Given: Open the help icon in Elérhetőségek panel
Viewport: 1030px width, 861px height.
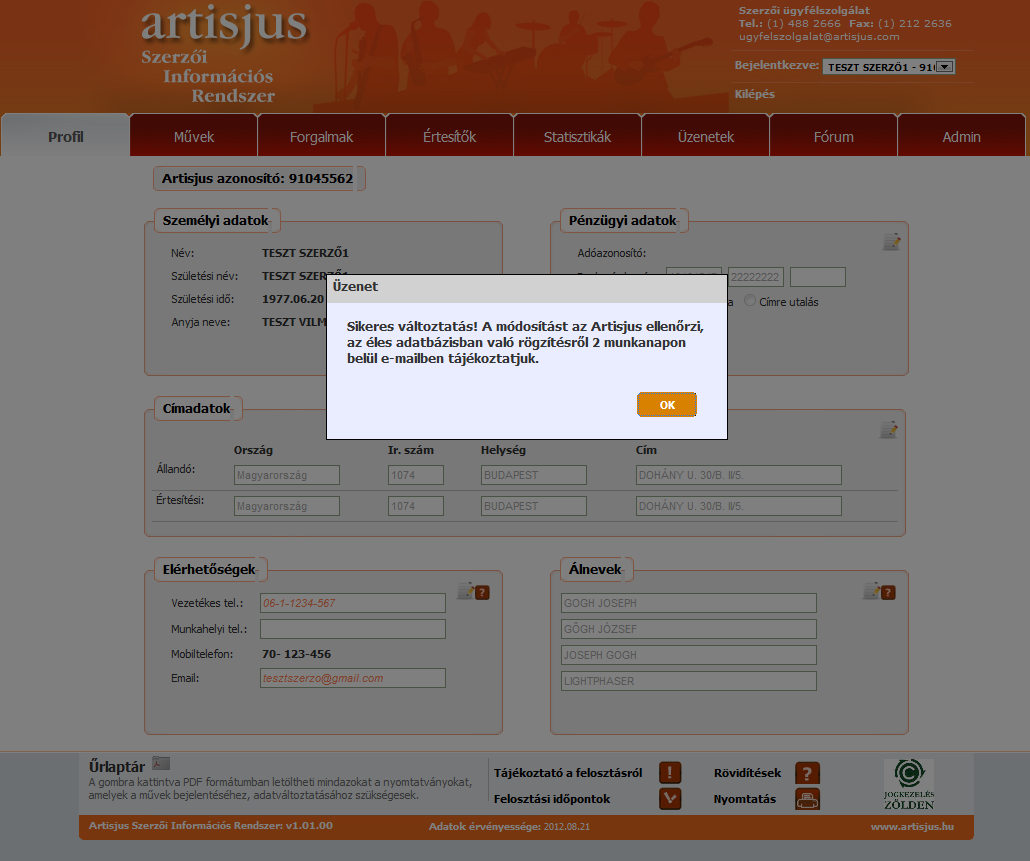Looking at the screenshot, I should (x=482, y=592).
